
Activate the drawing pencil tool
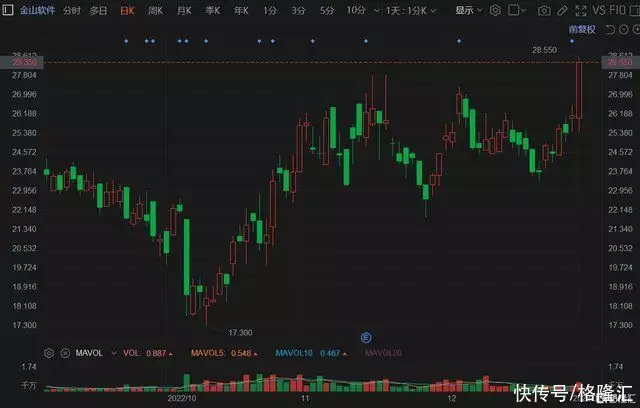coord(562,11)
